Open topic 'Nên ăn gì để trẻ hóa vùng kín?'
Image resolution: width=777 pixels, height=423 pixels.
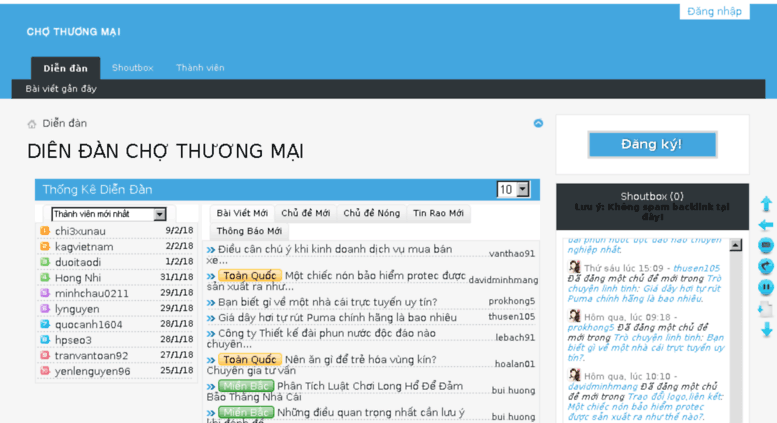[x=361, y=360]
